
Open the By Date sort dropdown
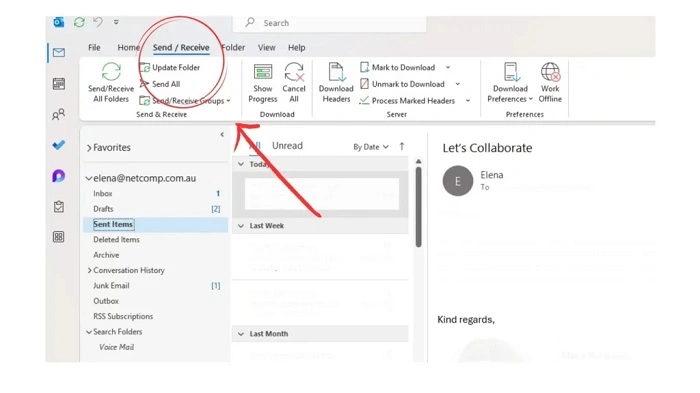pos(371,147)
